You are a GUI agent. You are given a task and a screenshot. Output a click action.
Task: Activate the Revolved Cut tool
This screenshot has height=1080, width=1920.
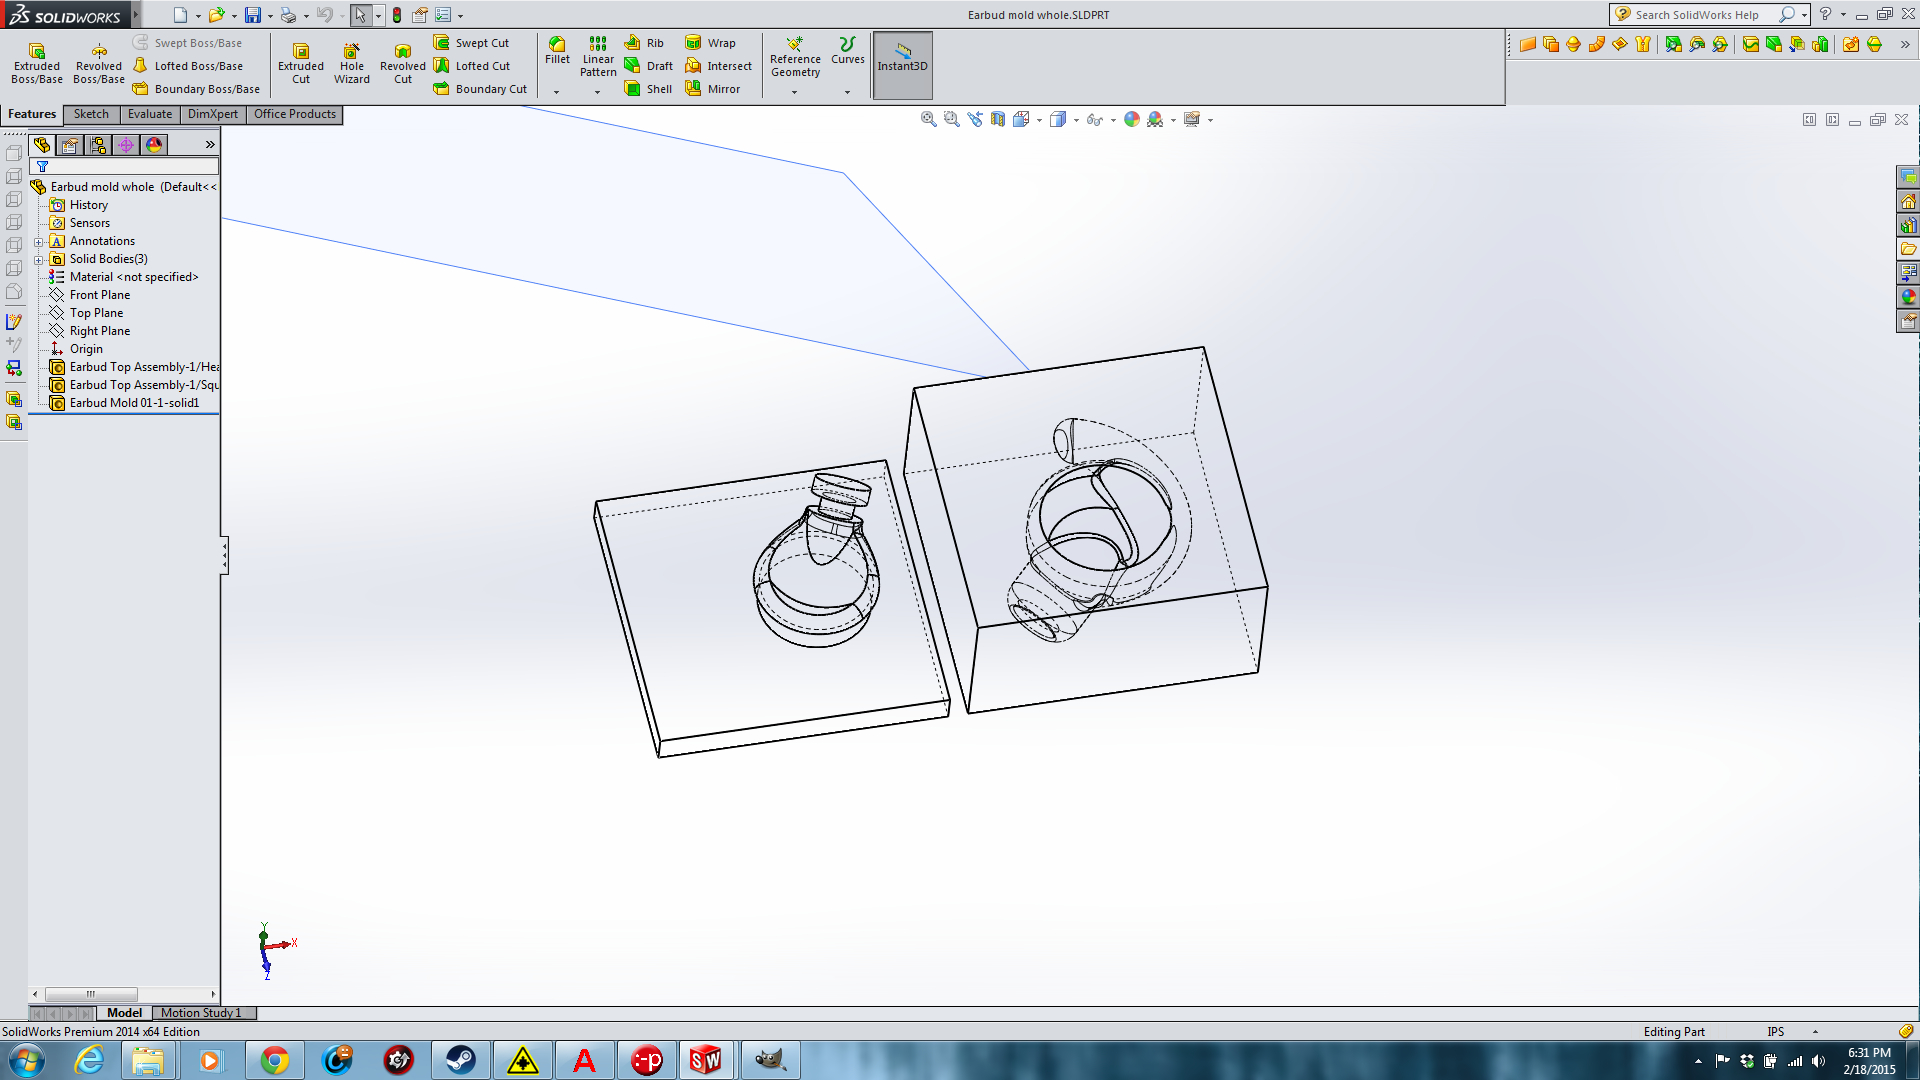pos(403,64)
